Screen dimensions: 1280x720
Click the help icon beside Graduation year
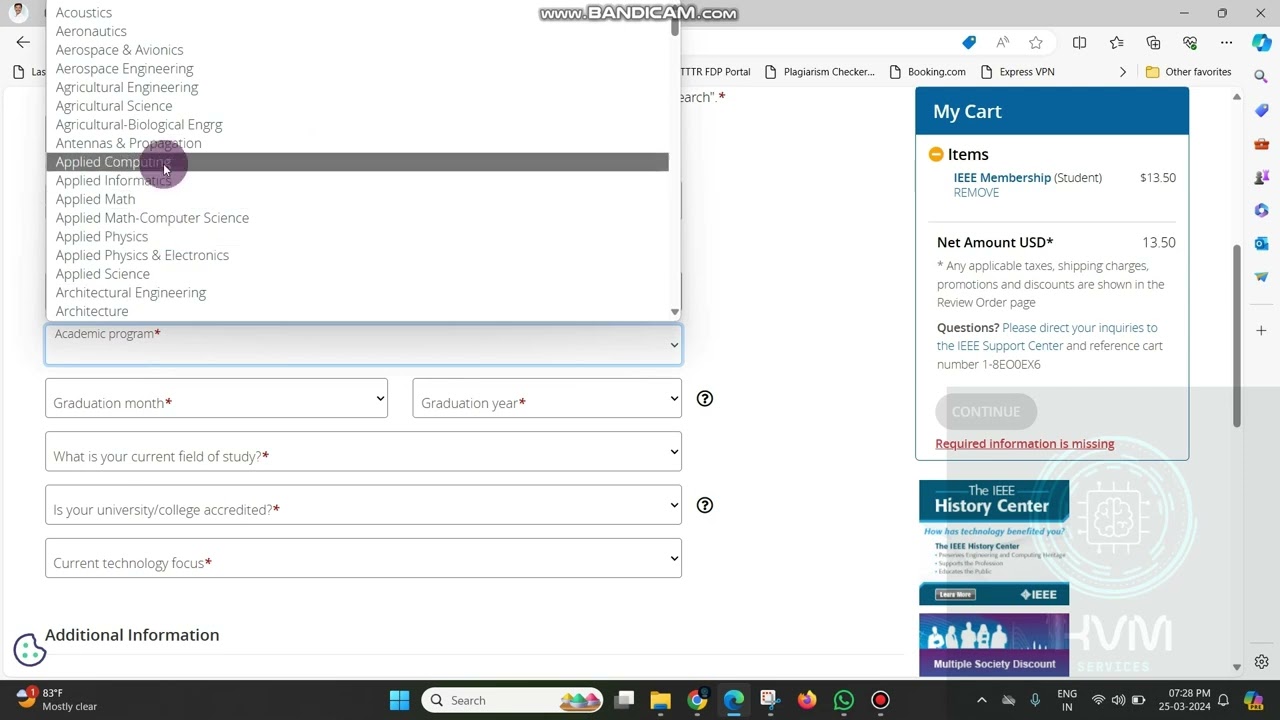pos(705,399)
